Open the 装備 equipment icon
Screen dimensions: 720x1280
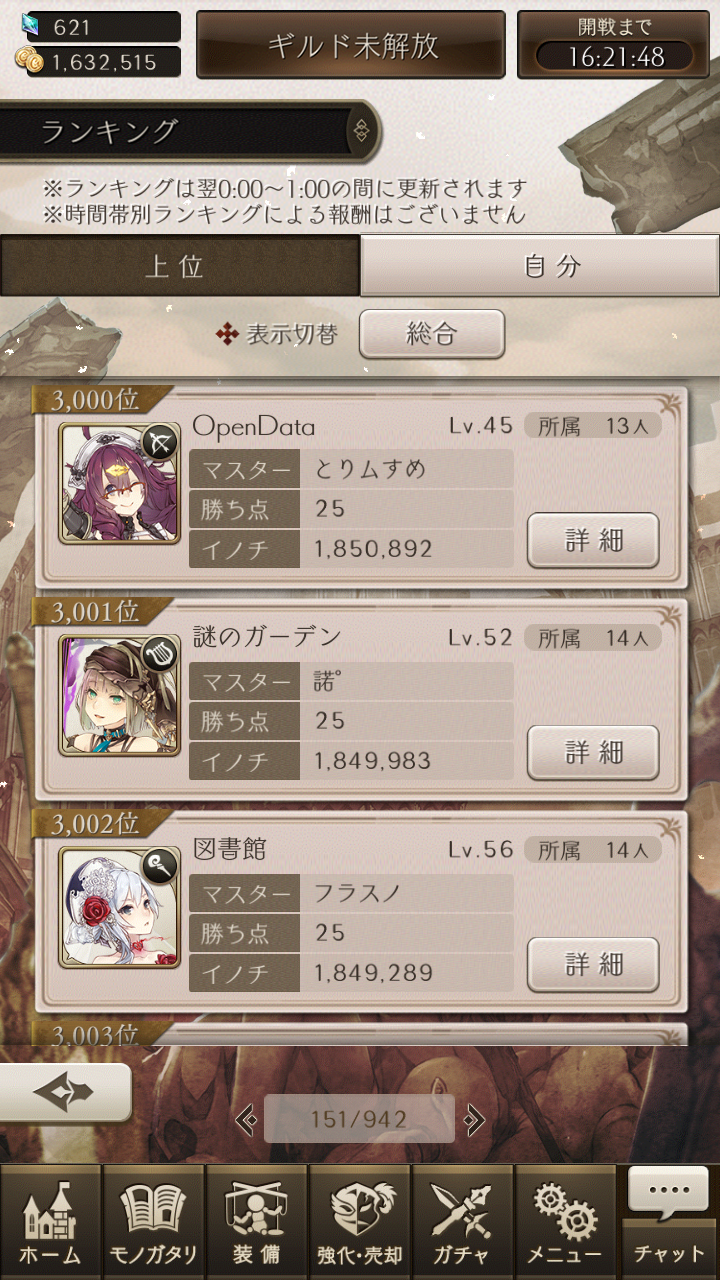(x=256, y=1222)
